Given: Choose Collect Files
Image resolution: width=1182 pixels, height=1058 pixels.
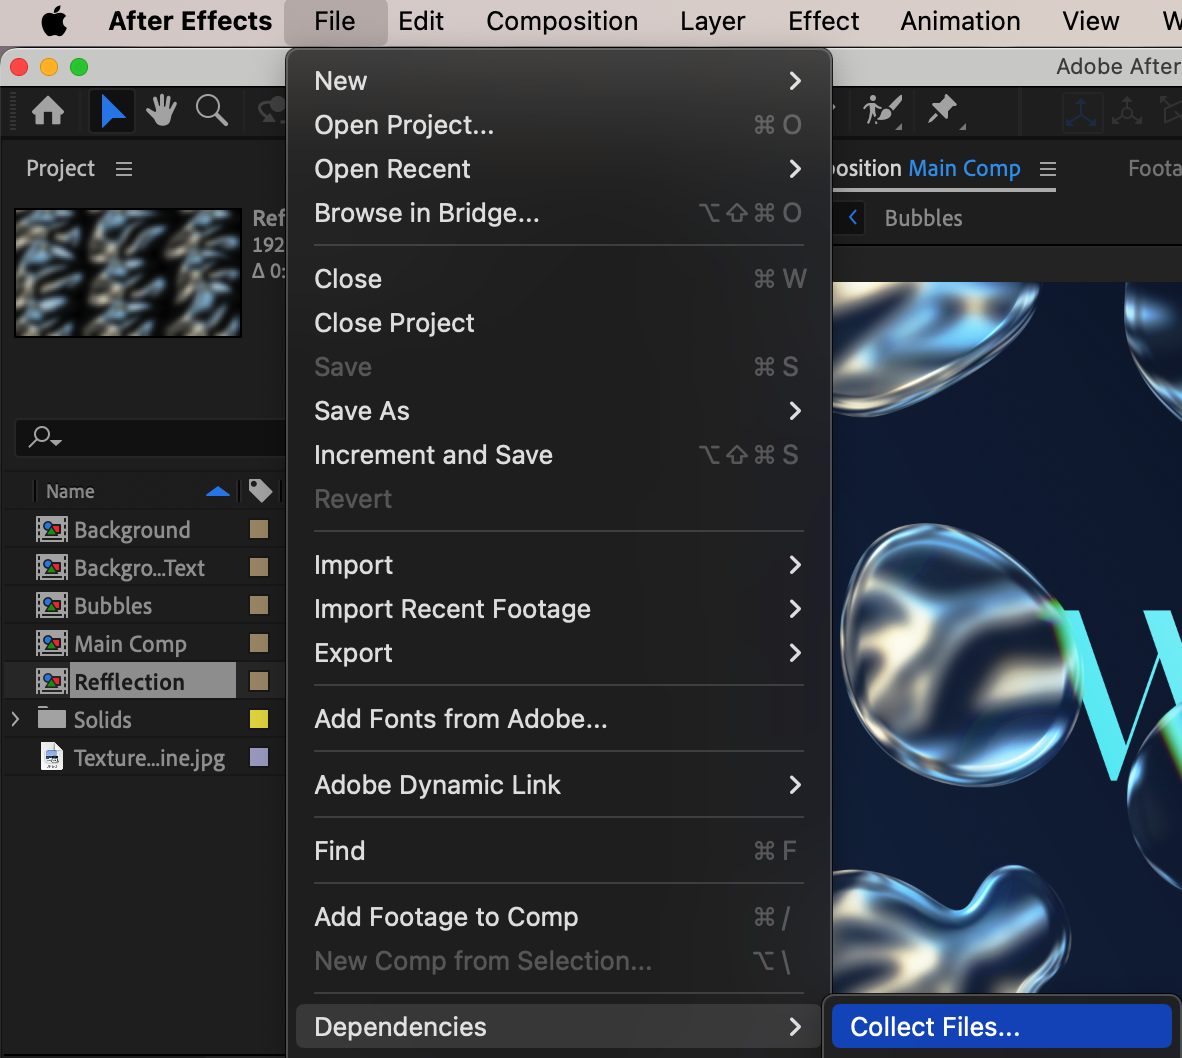Looking at the screenshot, I should (1001, 1026).
